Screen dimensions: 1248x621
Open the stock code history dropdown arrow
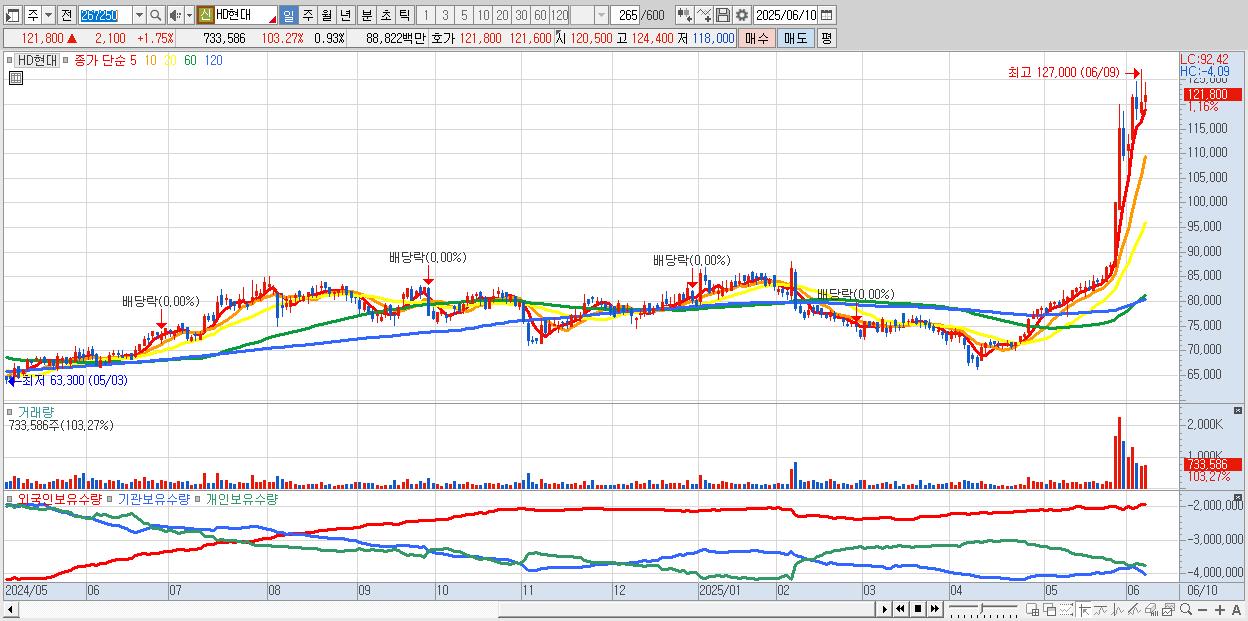(x=139, y=15)
